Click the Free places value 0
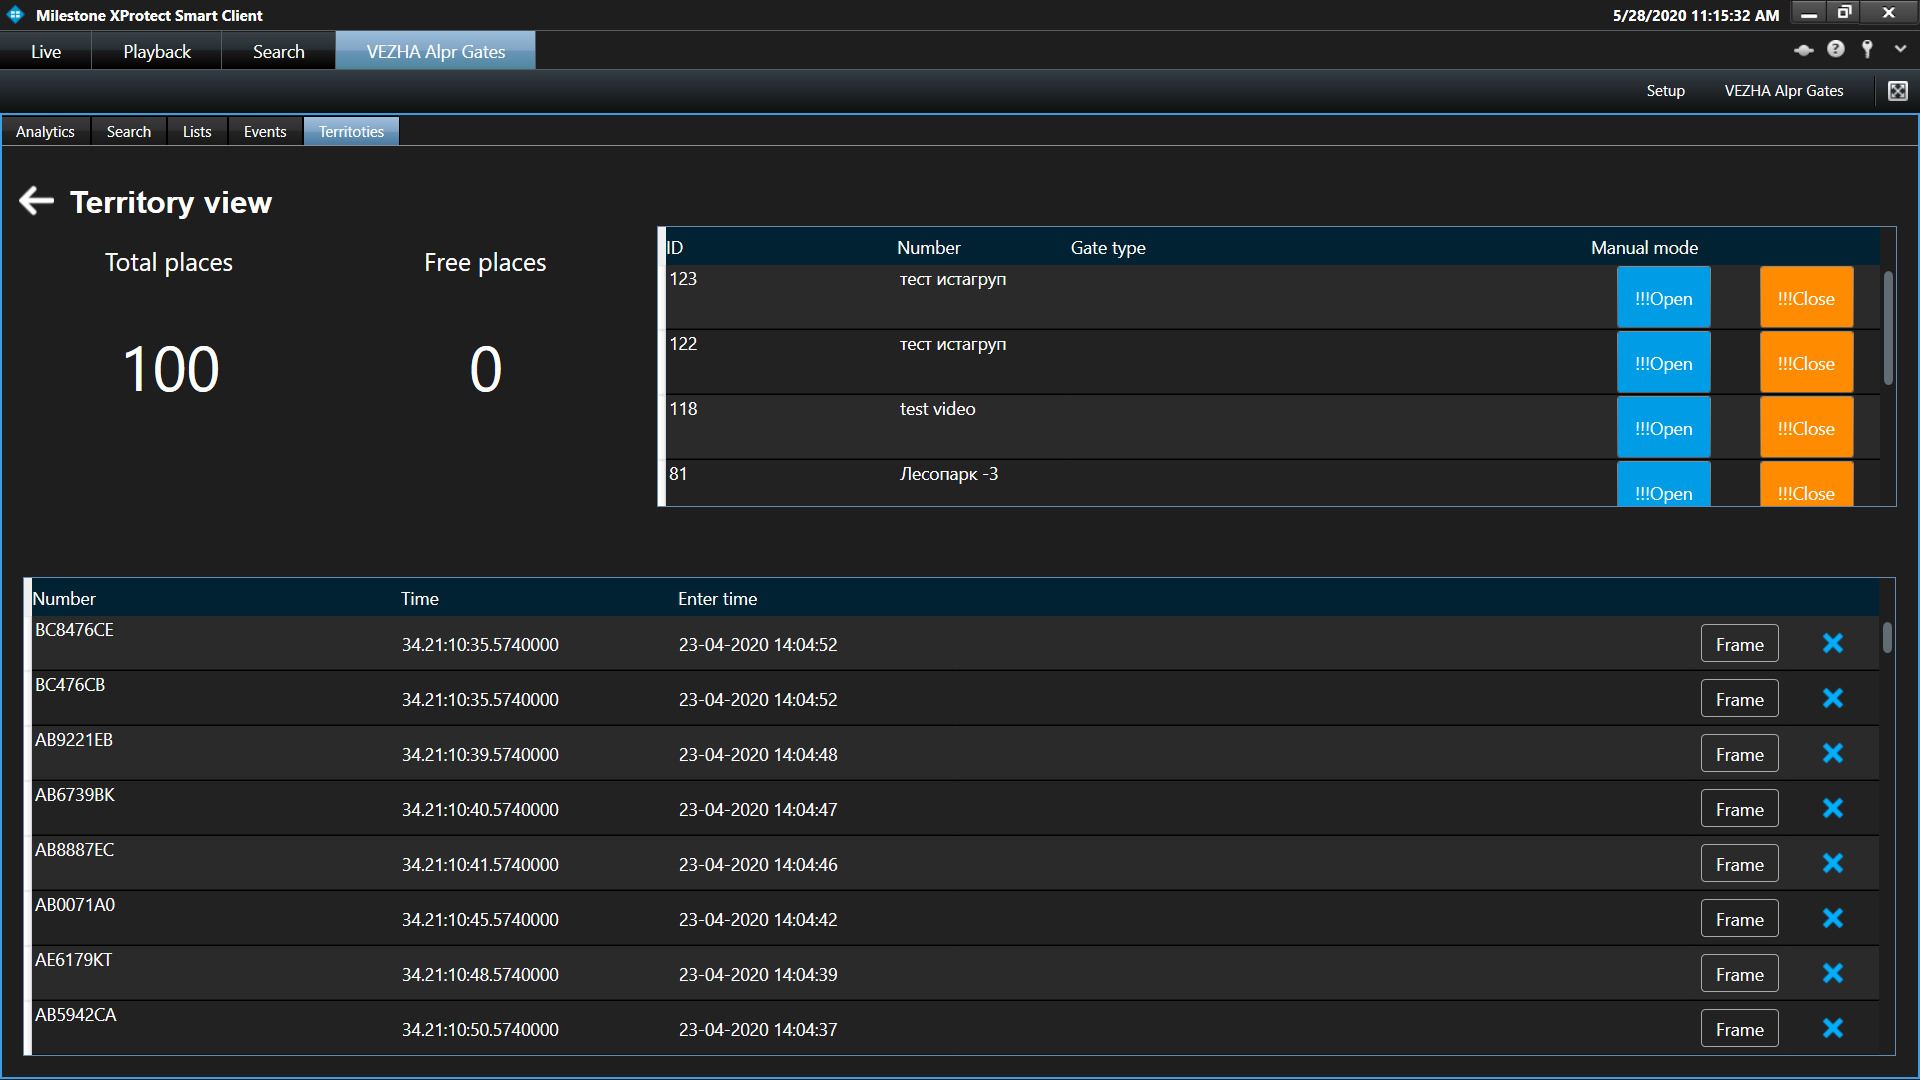Viewport: 1920px width, 1080px height. pos(485,368)
